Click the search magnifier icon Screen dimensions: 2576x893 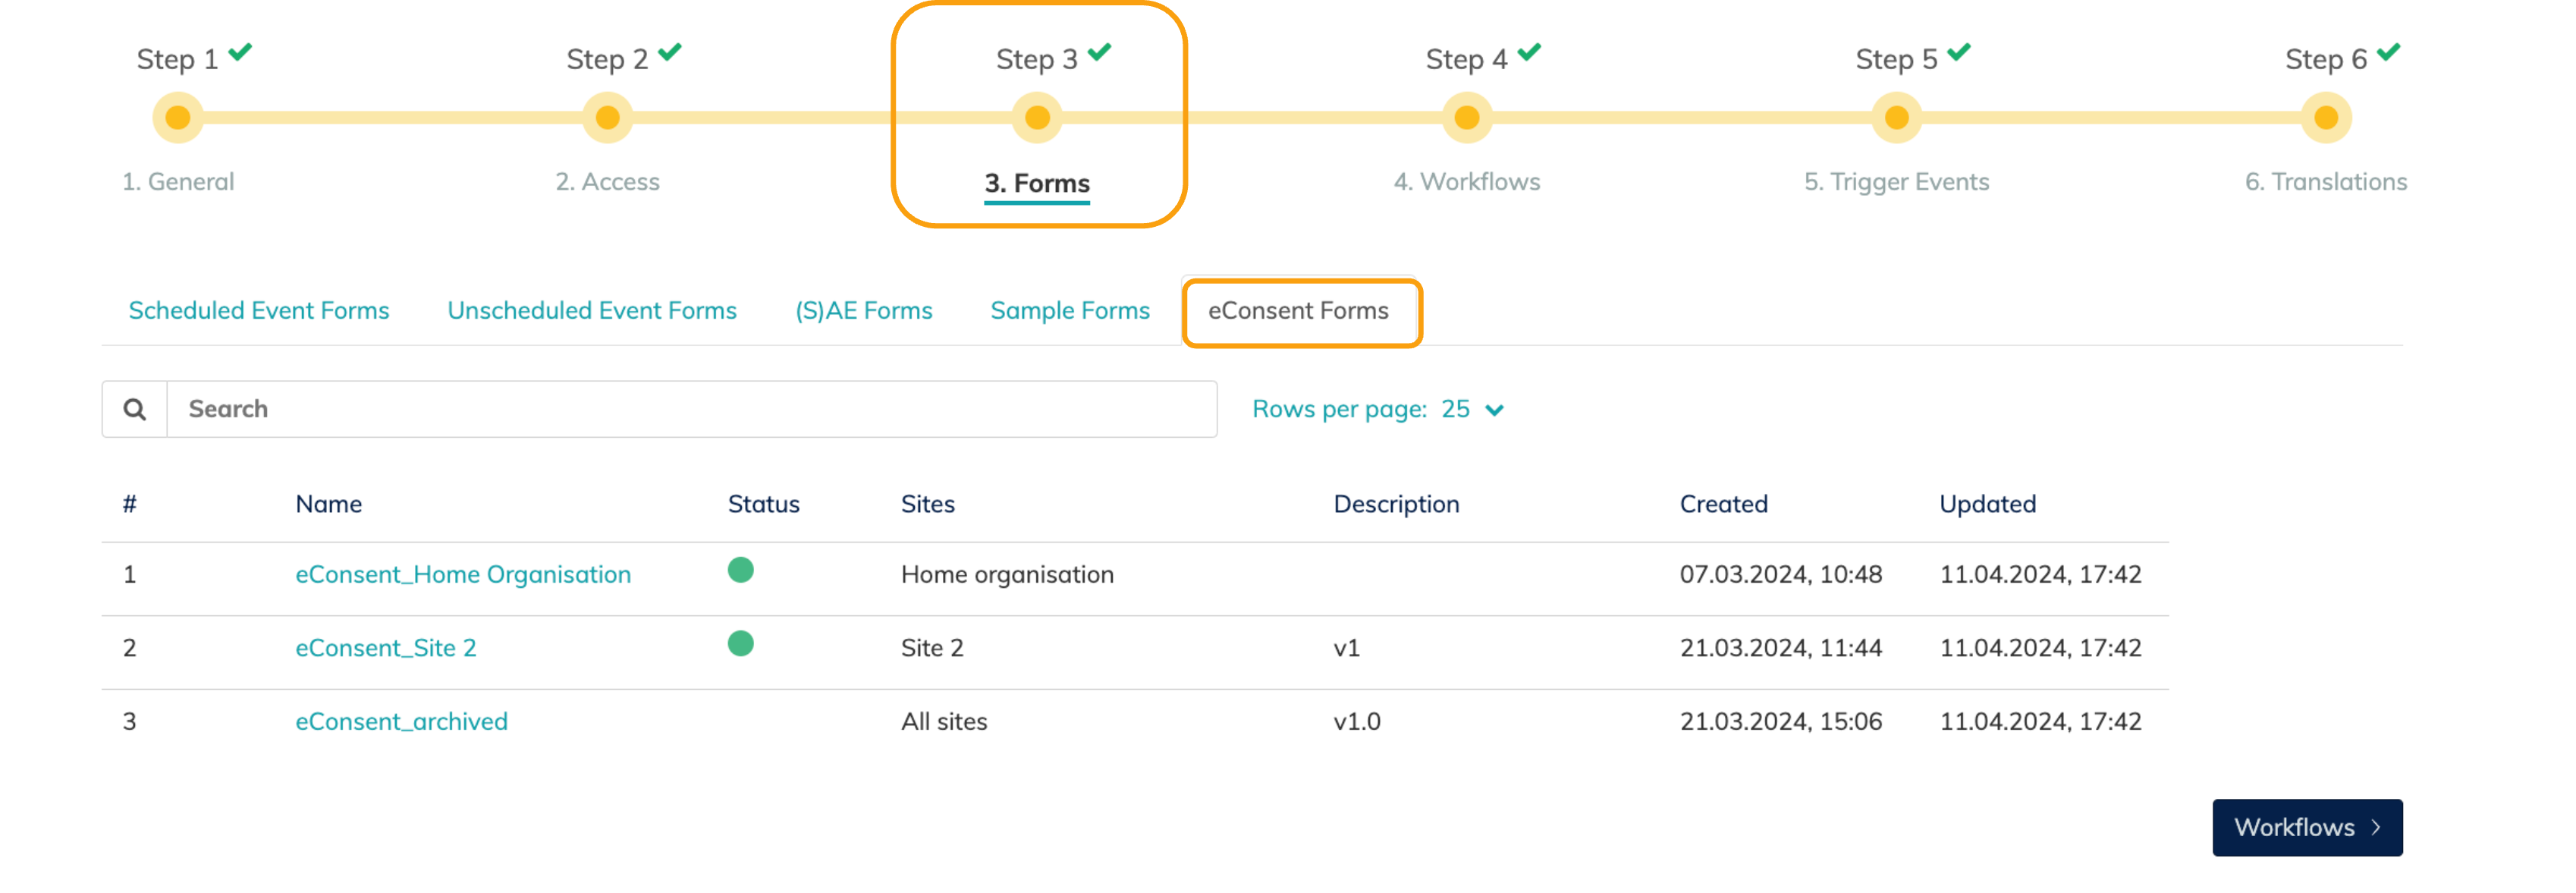pos(134,409)
